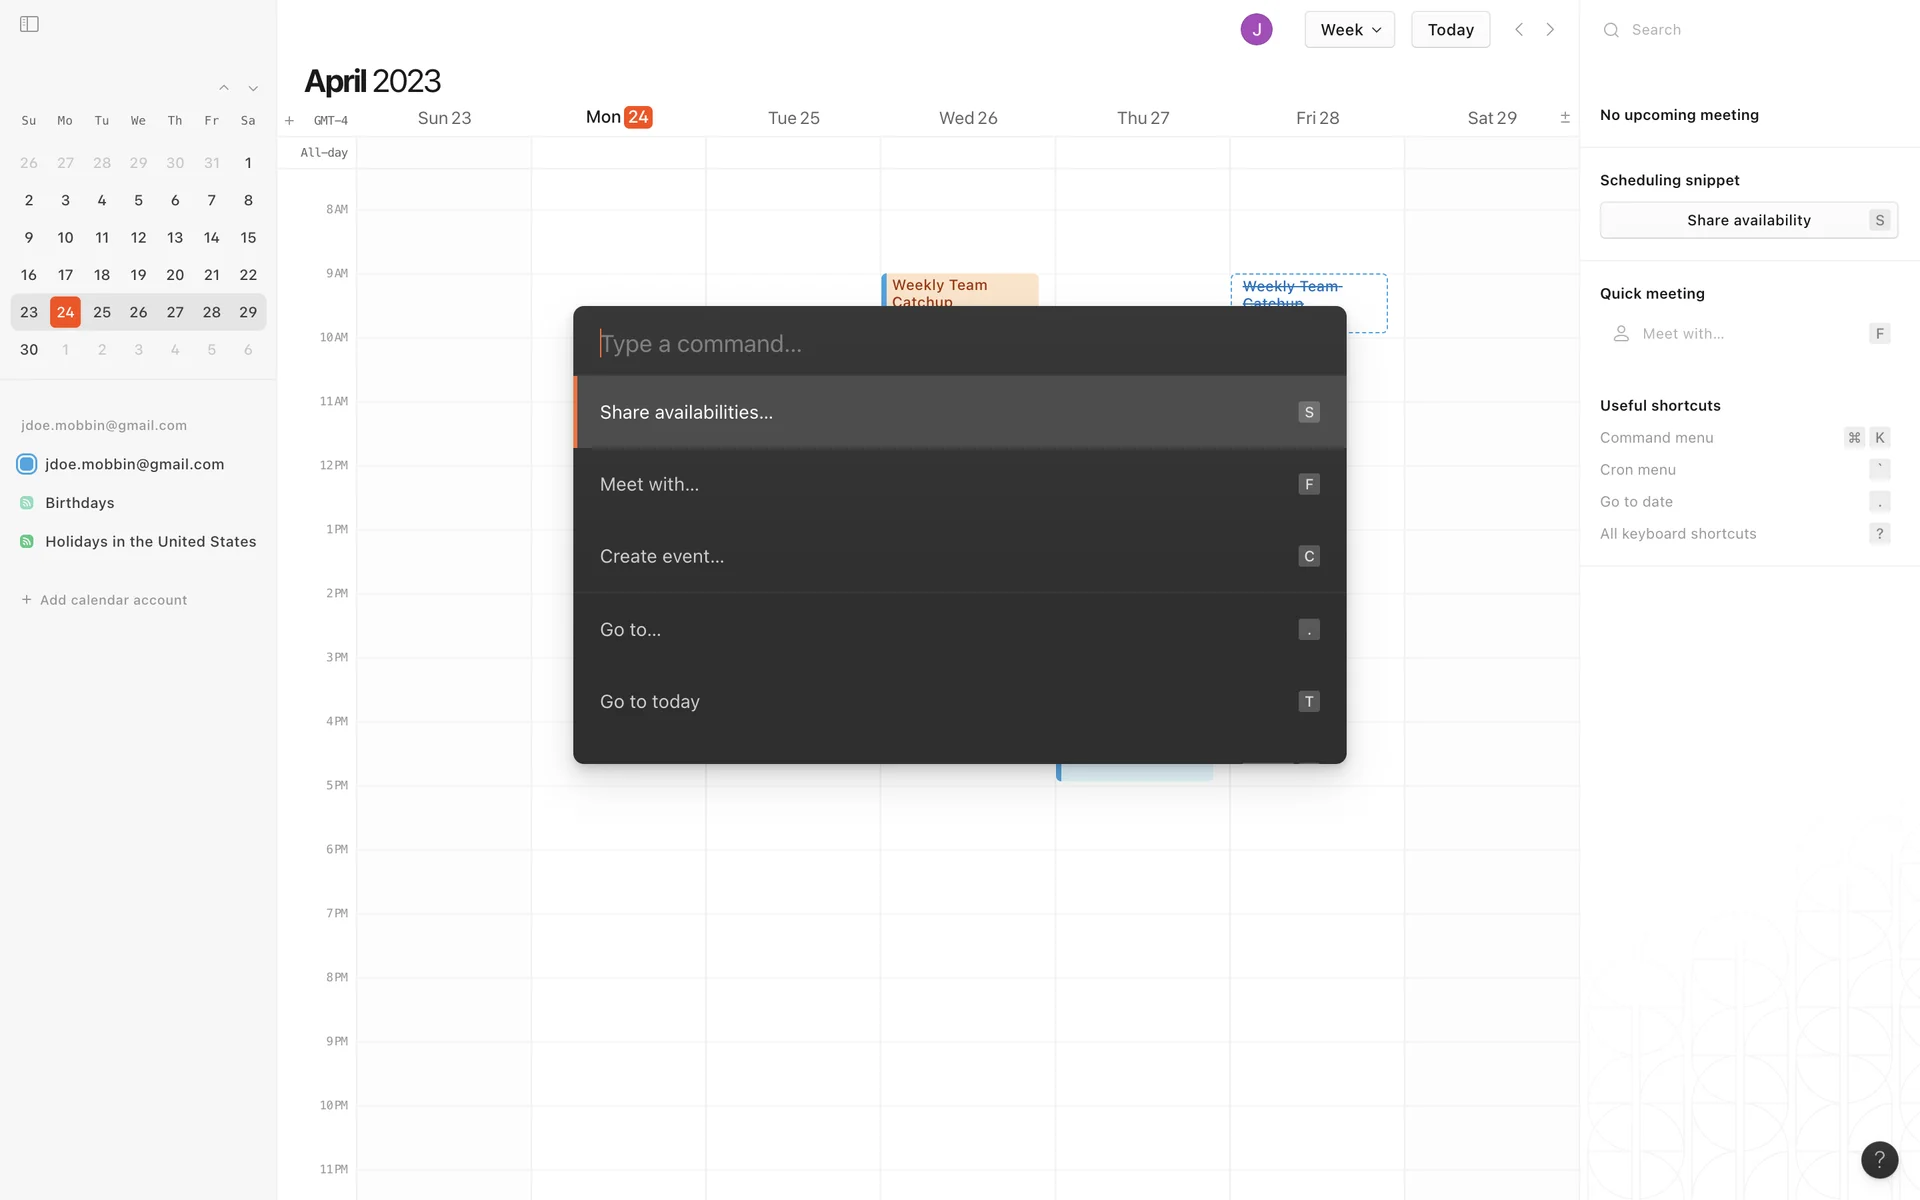Toggle Birthdays calendar visibility
Image resolution: width=1920 pixels, height=1200 pixels.
click(x=27, y=503)
